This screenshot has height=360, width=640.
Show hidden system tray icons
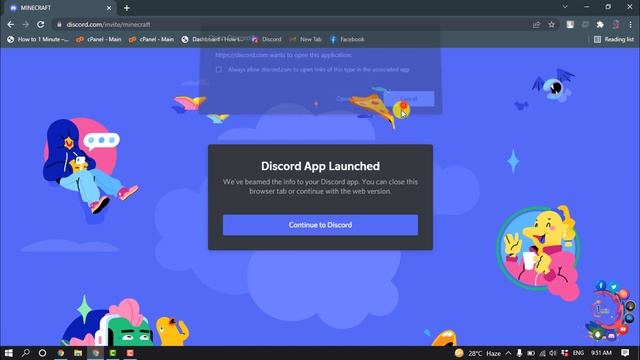pos(509,353)
